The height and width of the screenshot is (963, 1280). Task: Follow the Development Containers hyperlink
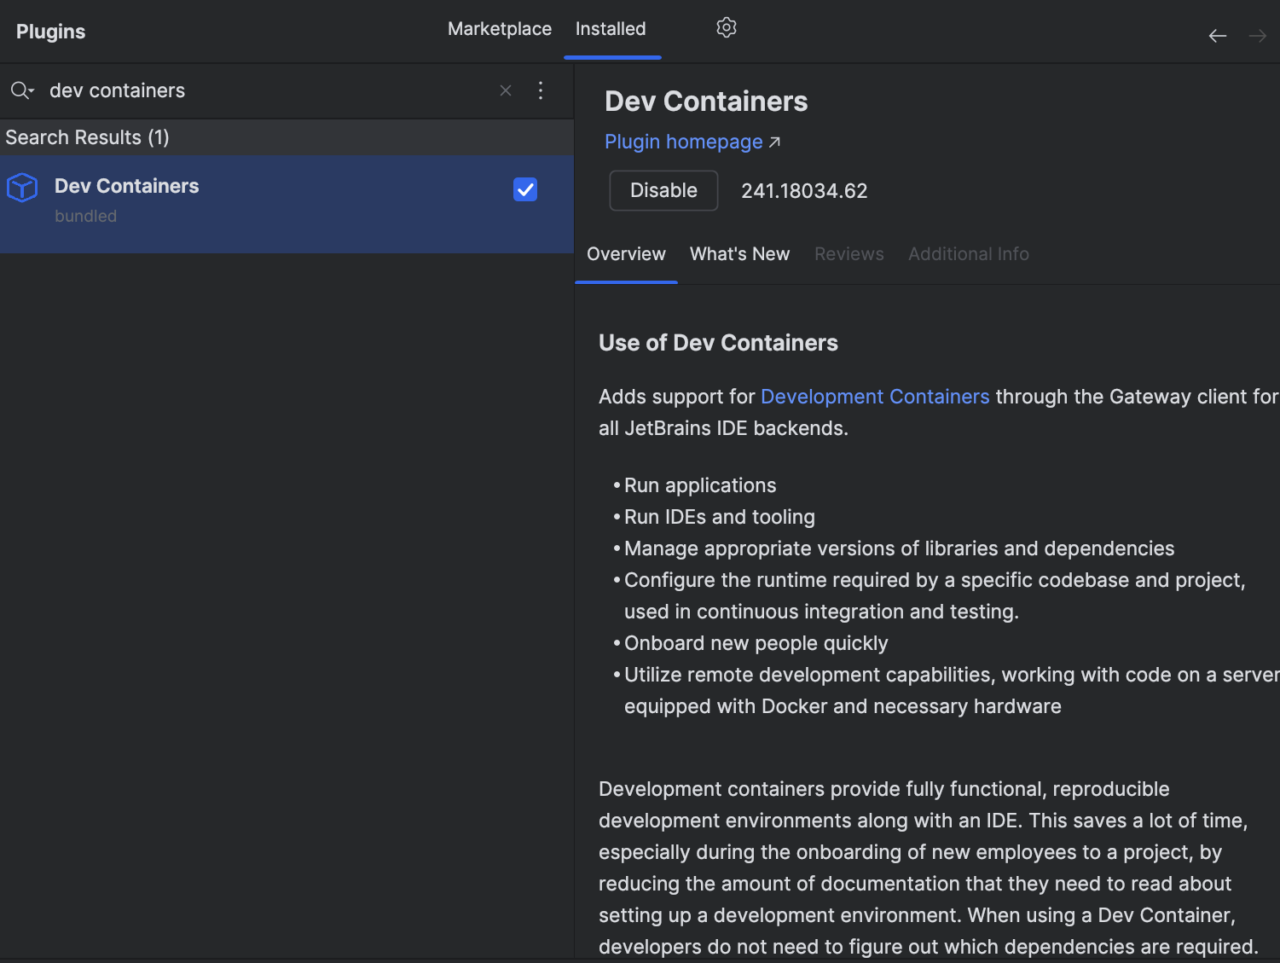pyautogui.click(x=874, y=396)
